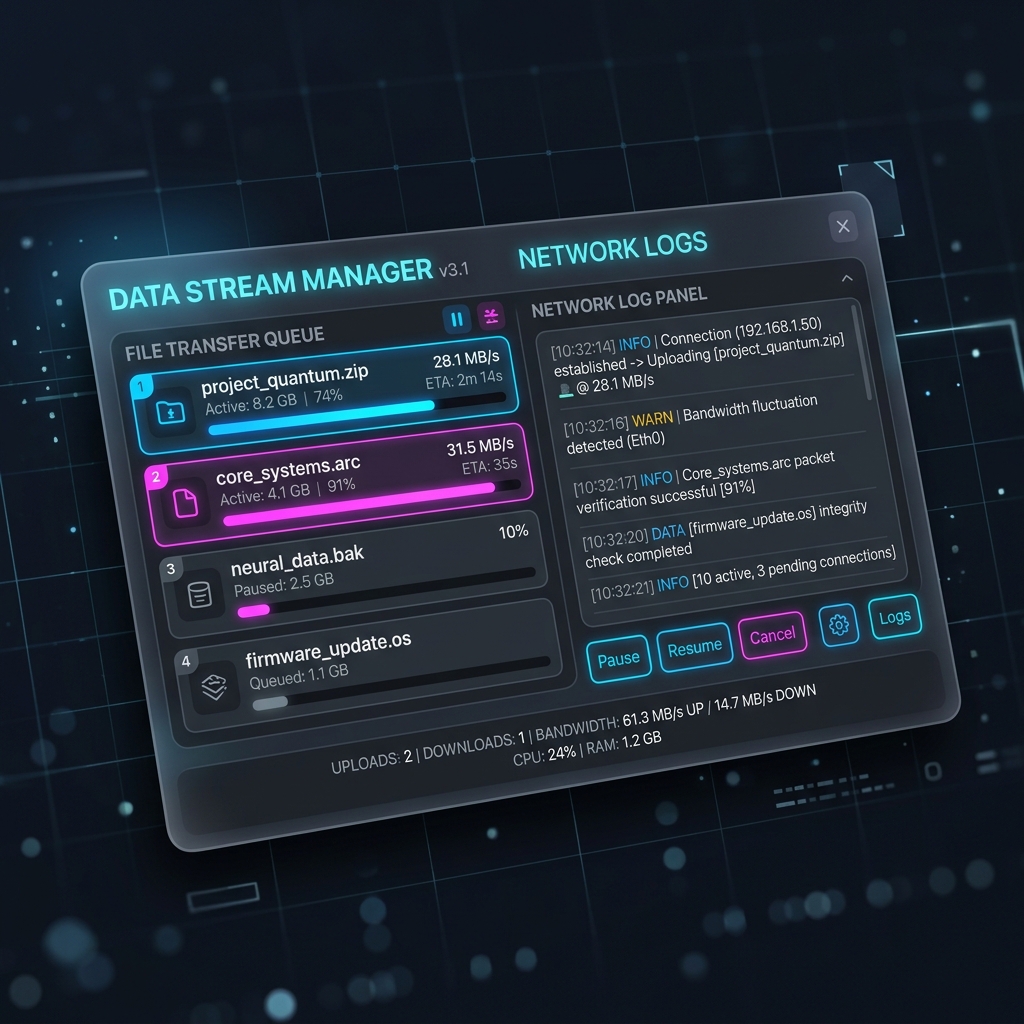Viewport: 1024px width, 1024px height.
Task: Toggle the blue pause icon in the queue header
Action: 456,319
